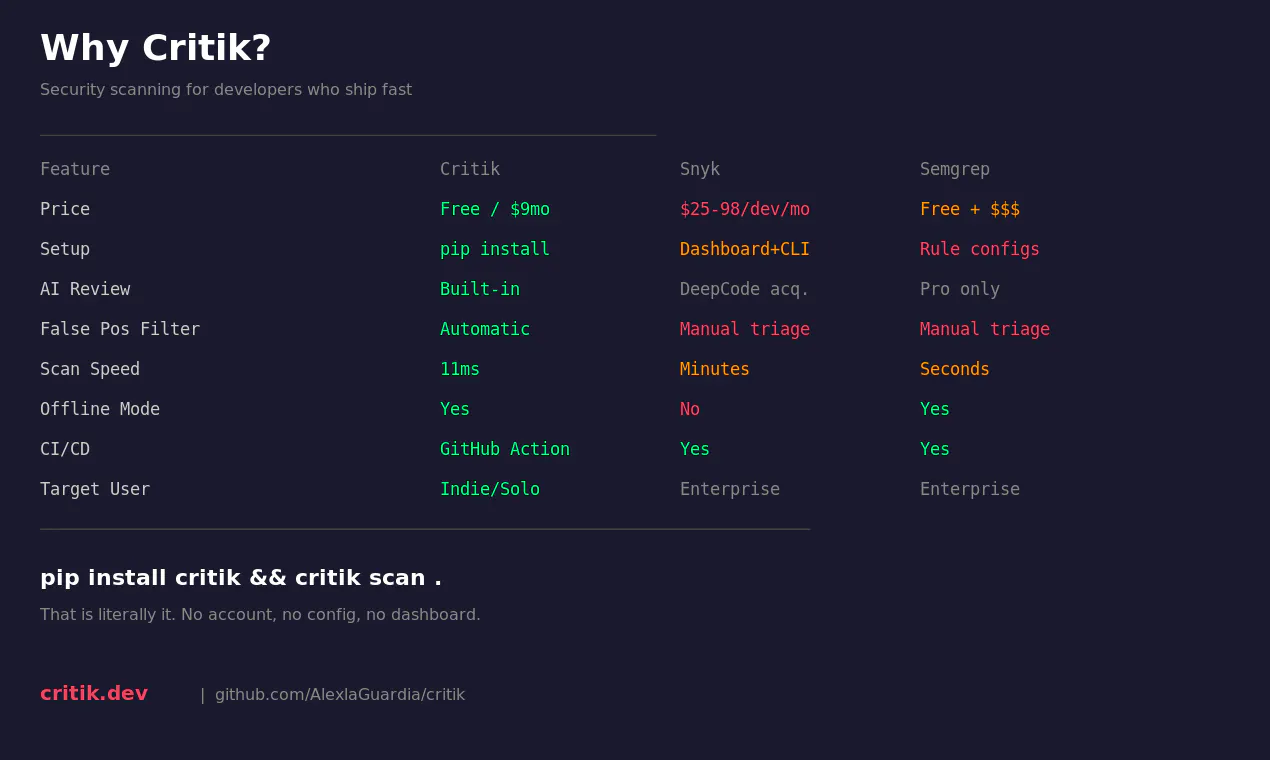Select the Snyk column header

click(x=700, y=169)
